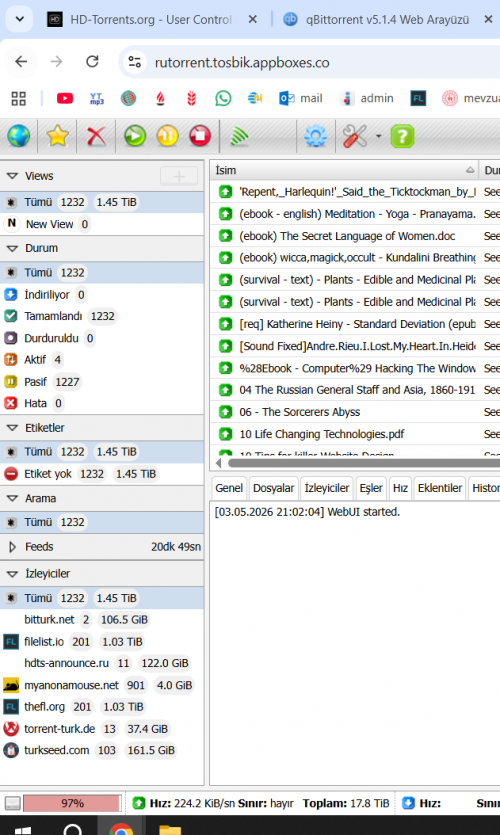
Task: Open the green question mark help icon
Action: (x=402, y=137)
